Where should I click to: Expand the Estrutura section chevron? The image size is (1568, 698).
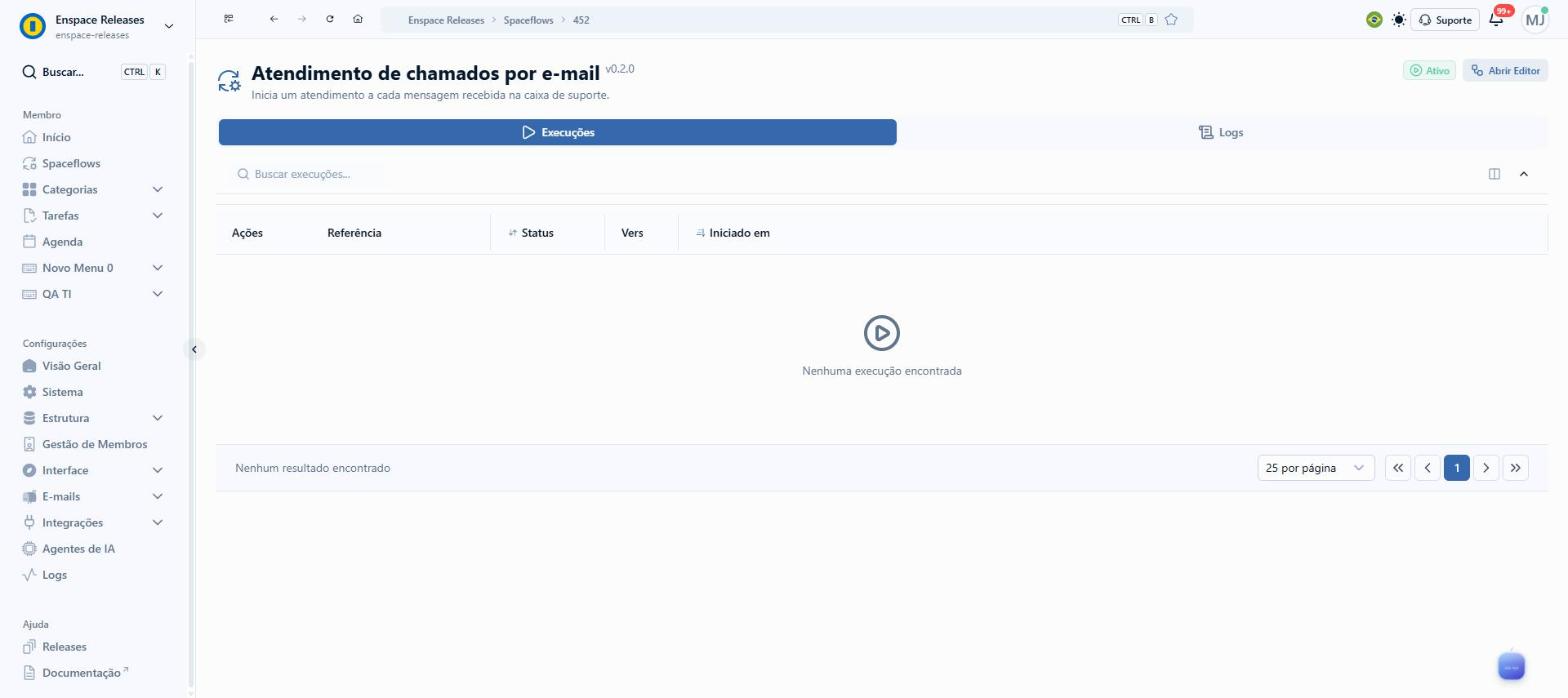coord(157,418)
